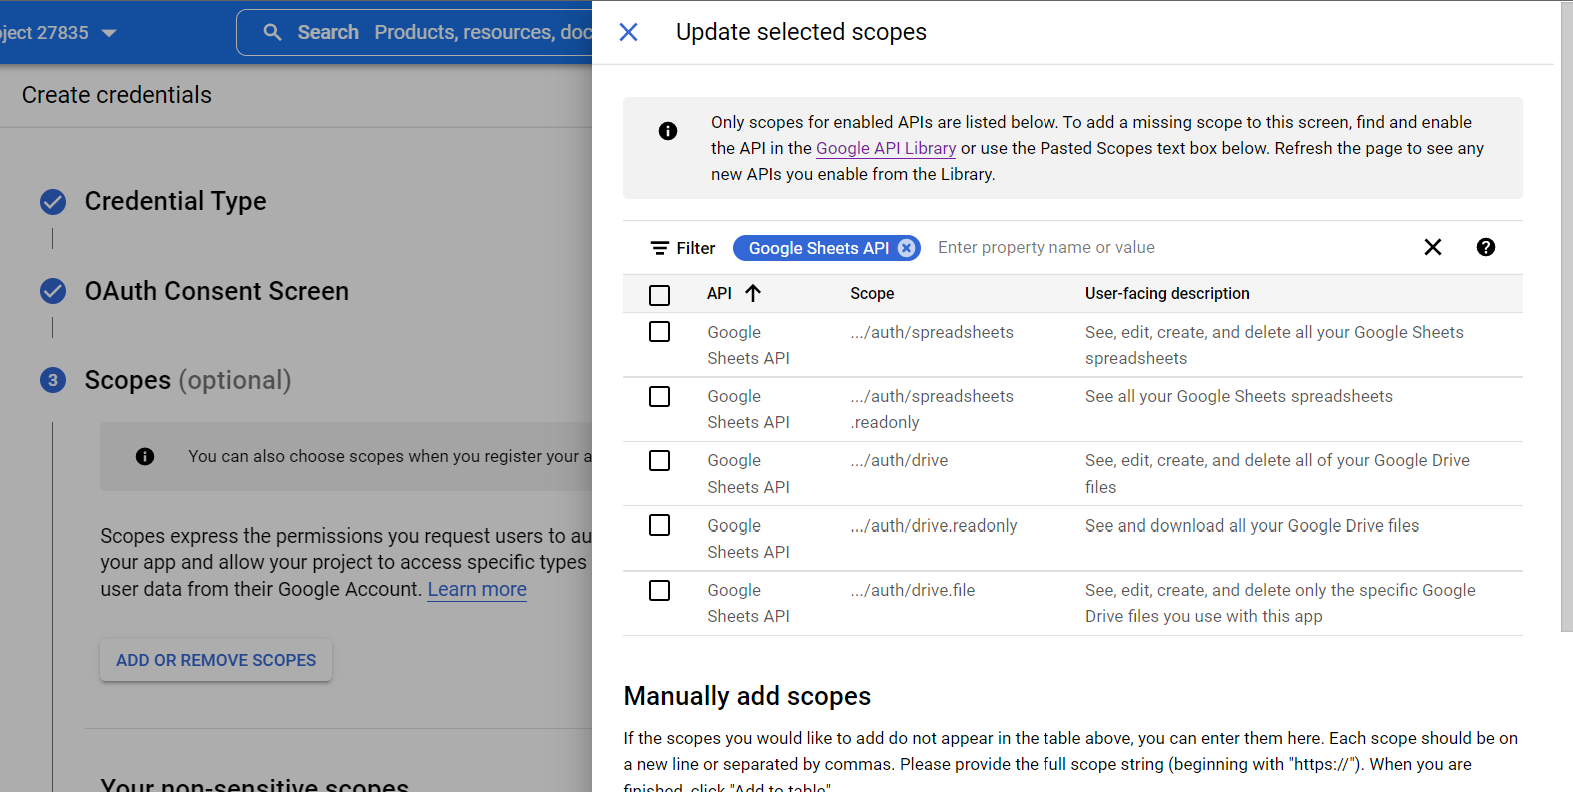Check the .../auth/spreadsheets scope checkbox
The image size is (1573, 792).
659,332
